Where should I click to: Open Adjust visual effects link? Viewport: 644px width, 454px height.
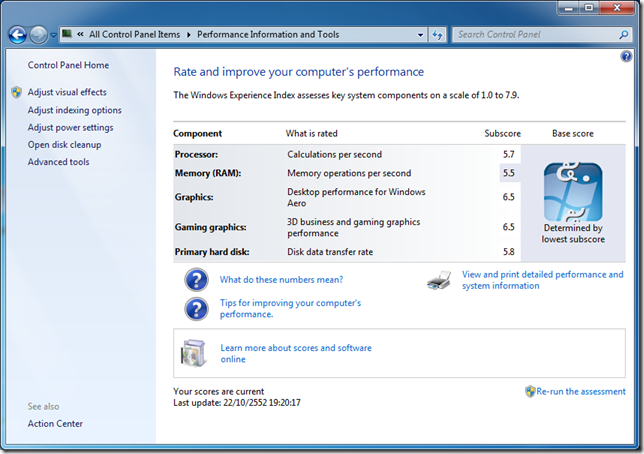(x=67, y=93)
